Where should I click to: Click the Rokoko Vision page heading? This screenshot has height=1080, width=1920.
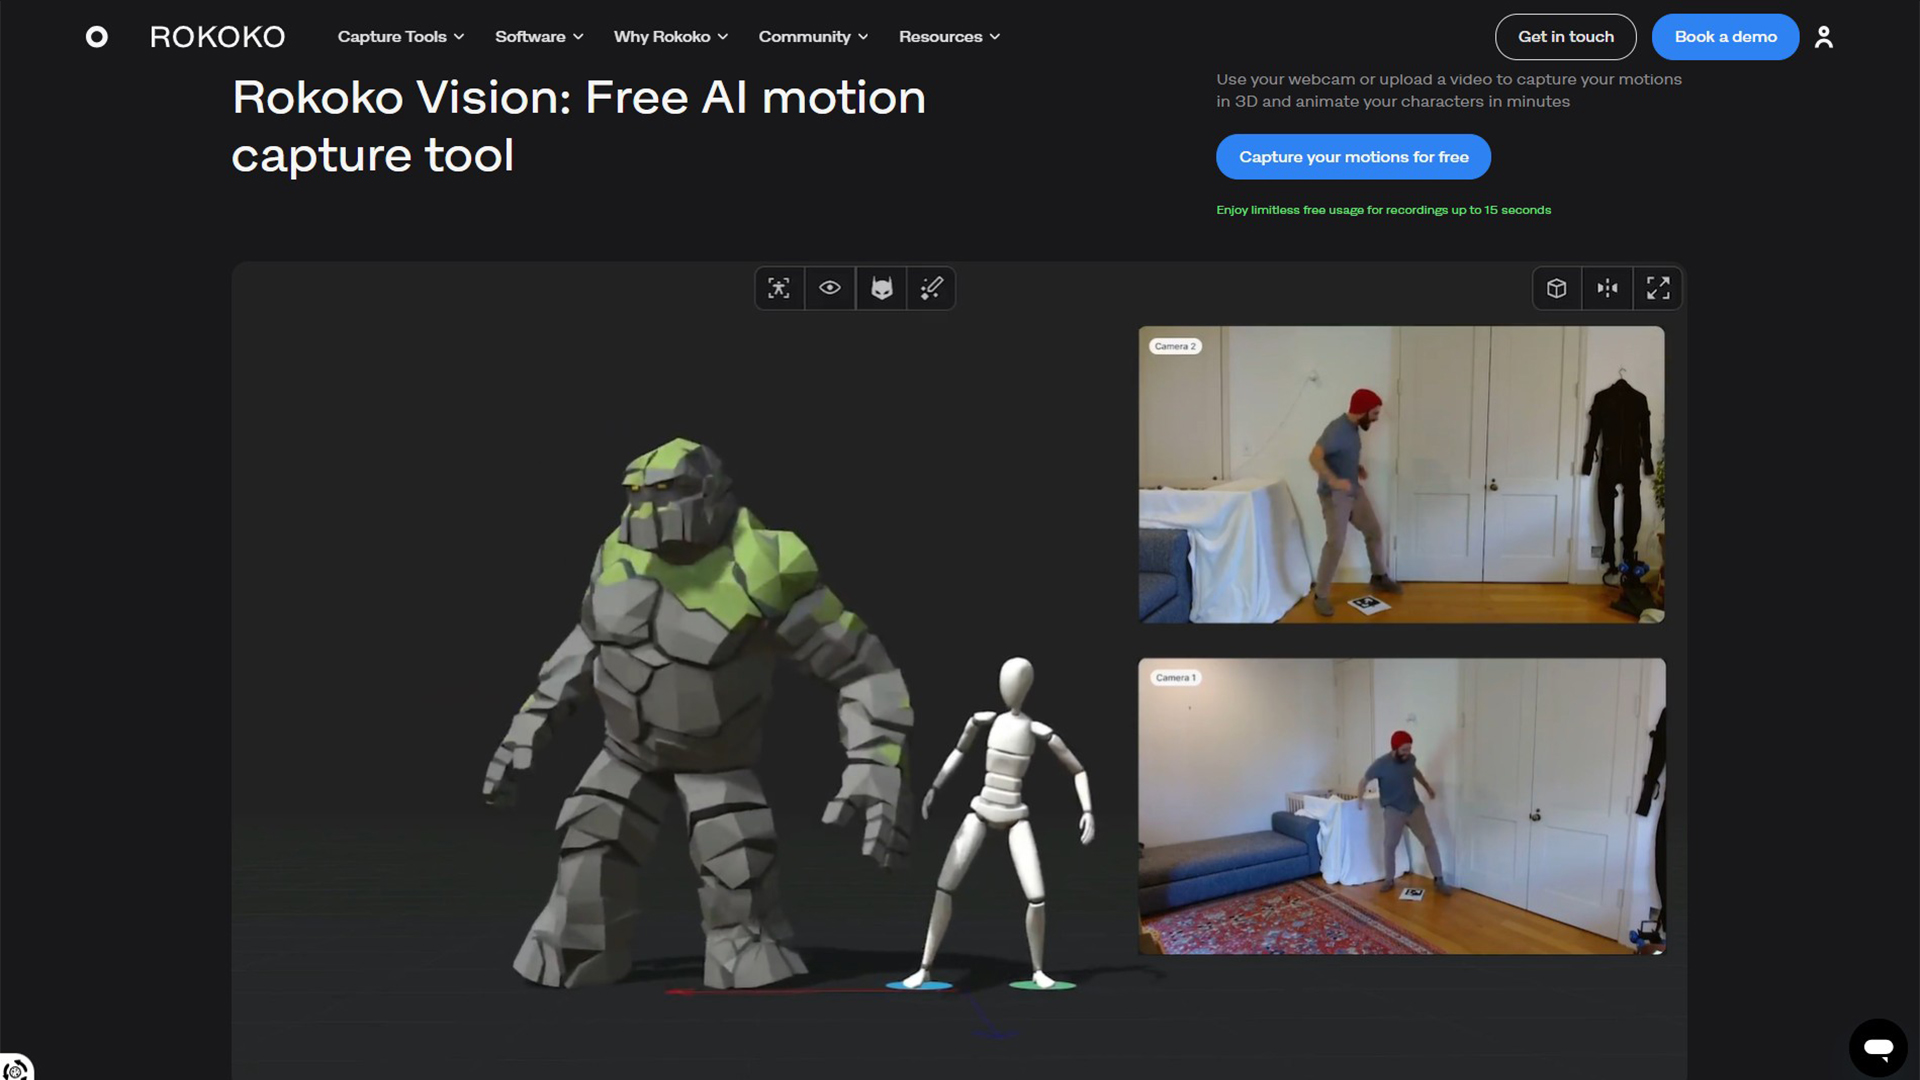click(x=579, y=126)
